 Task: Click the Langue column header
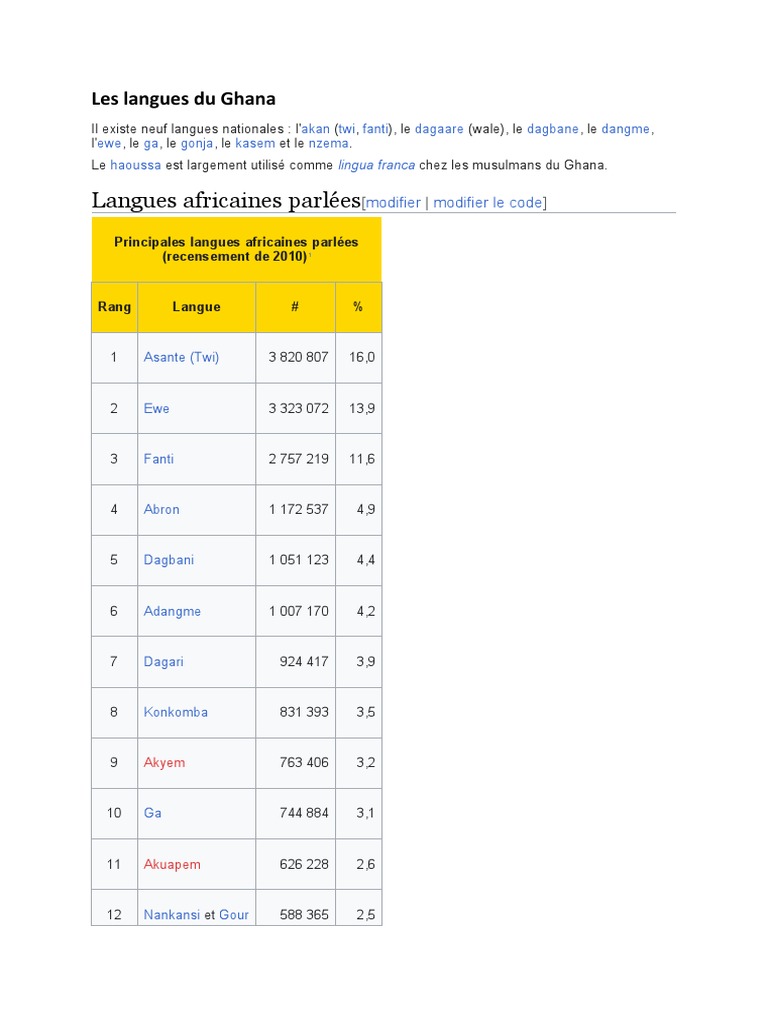(197, 307)
